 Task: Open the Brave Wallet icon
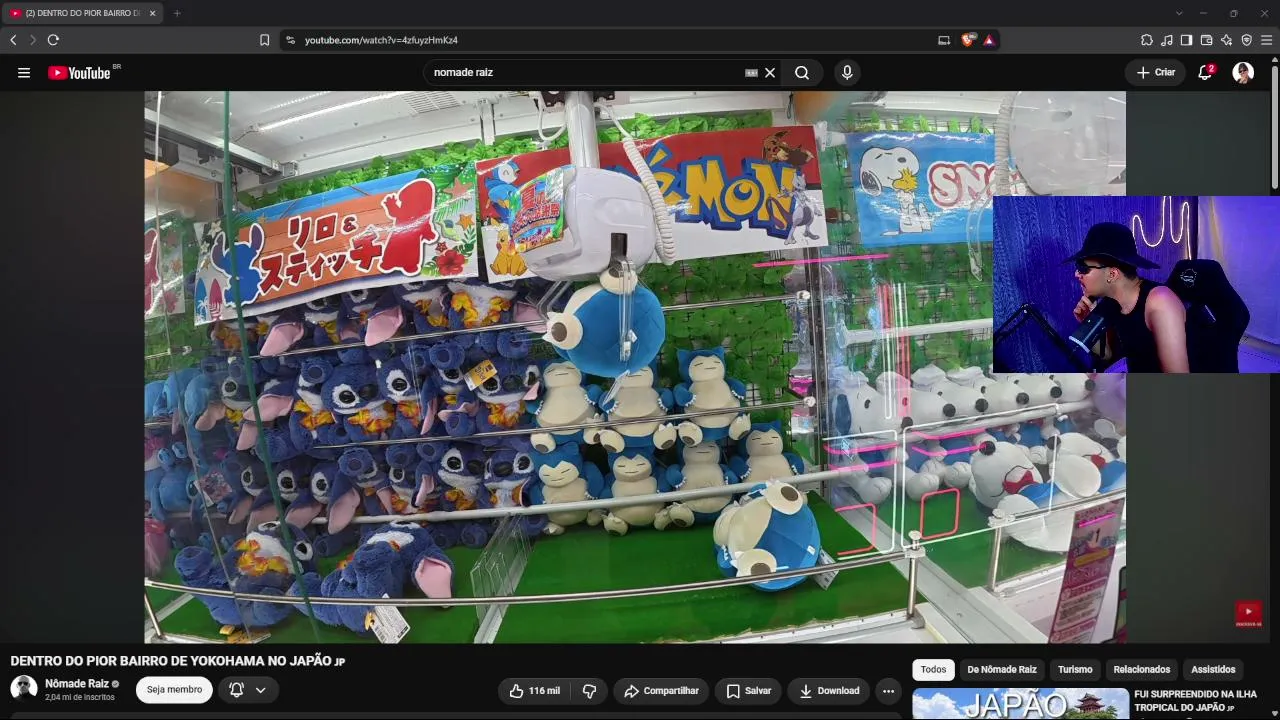tap(1206, 40)
